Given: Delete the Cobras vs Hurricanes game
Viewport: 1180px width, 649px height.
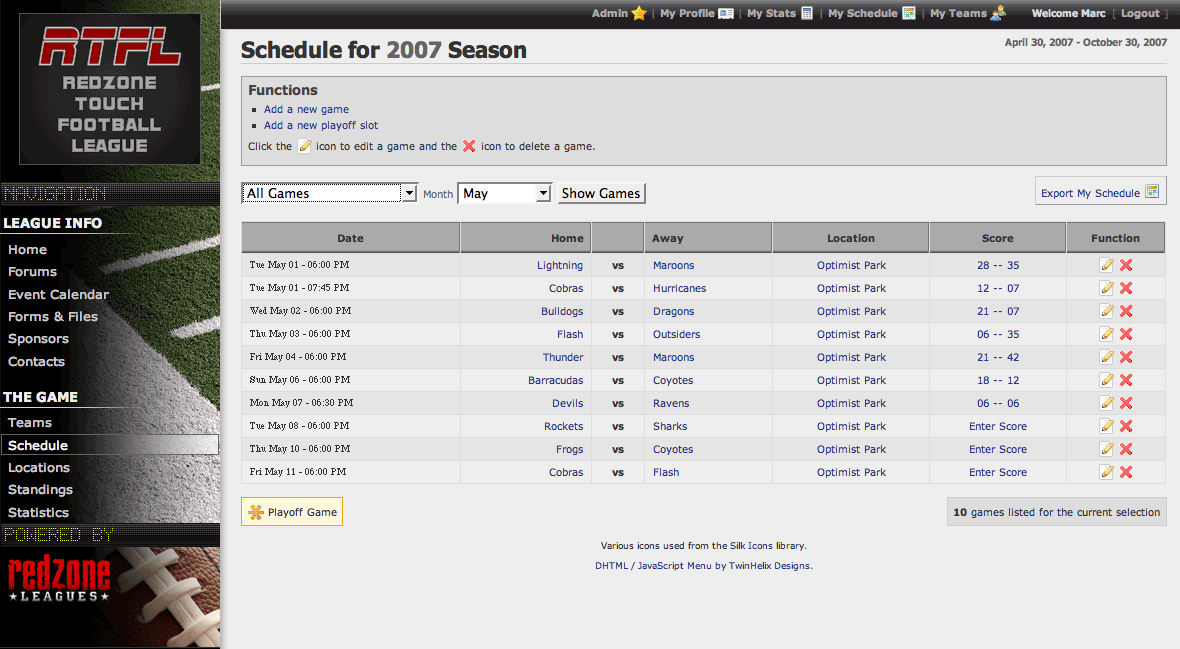Looking at the screenshot, I should pyautogui.click(x=1126, y=288).
